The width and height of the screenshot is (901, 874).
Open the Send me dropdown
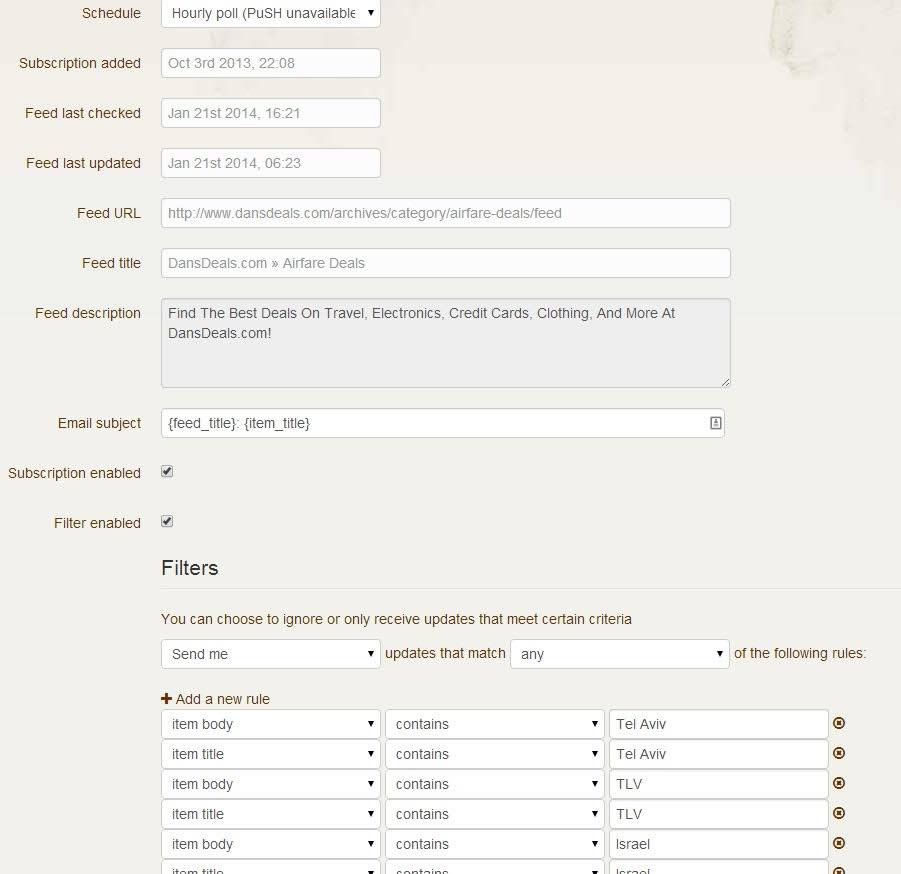tap(271, 654)
